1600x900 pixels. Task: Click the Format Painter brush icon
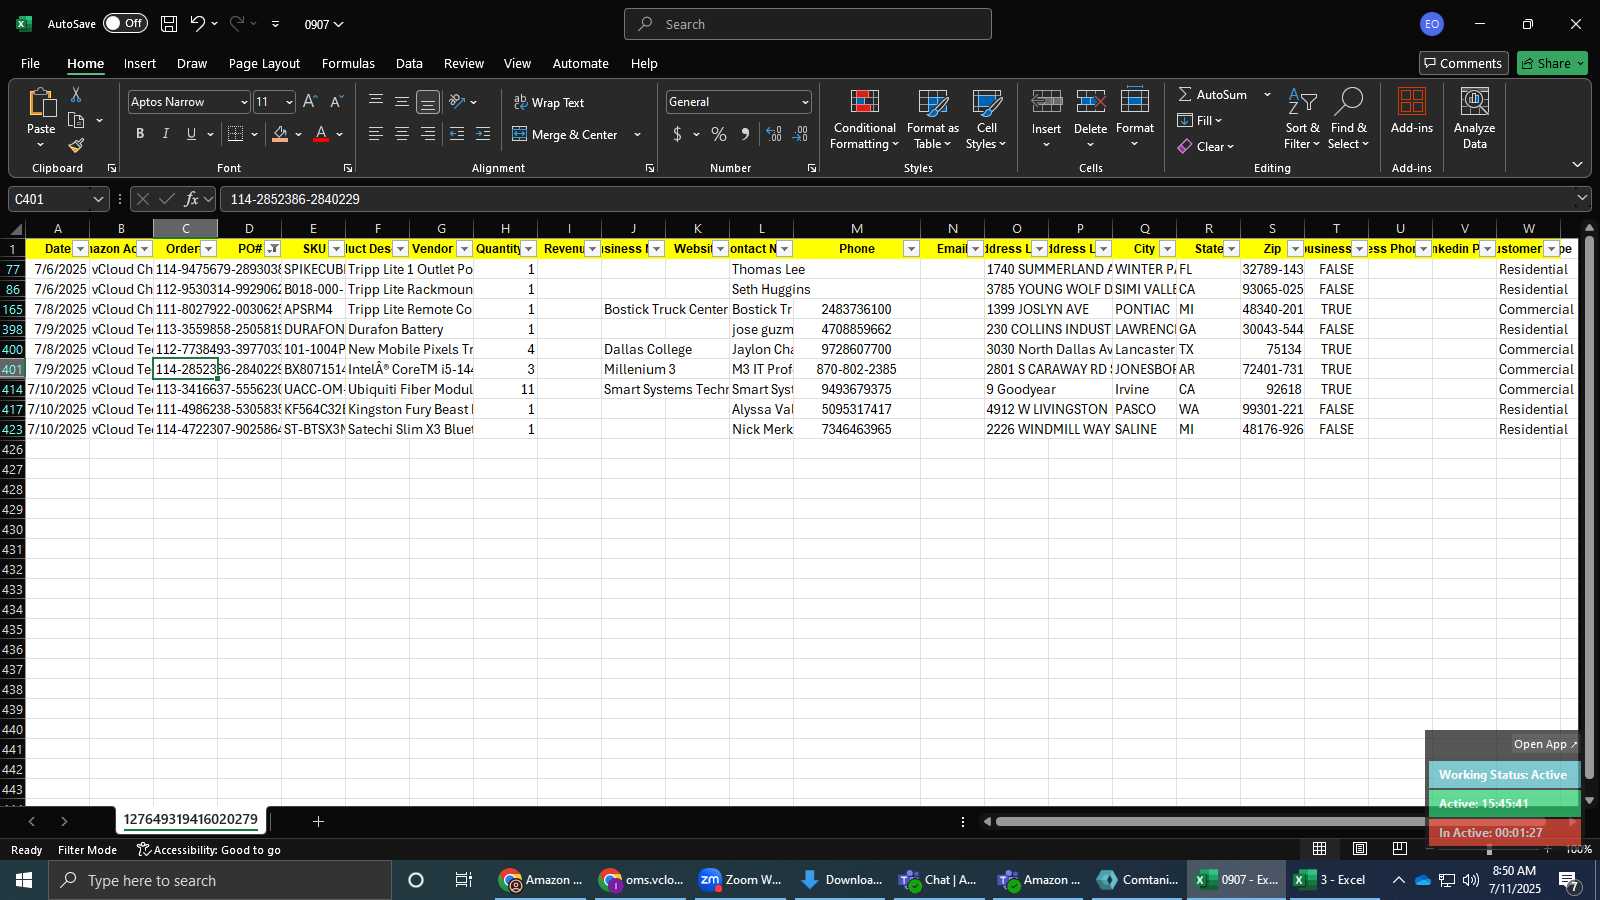tap(76, 146)
